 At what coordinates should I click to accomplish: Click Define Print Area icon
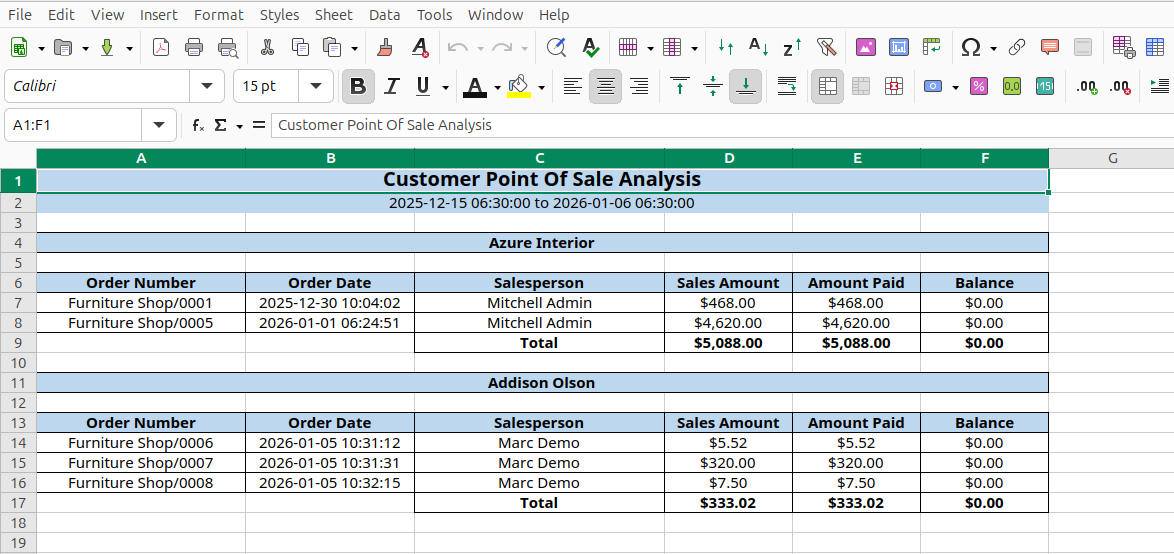[x=1123, y=48]
